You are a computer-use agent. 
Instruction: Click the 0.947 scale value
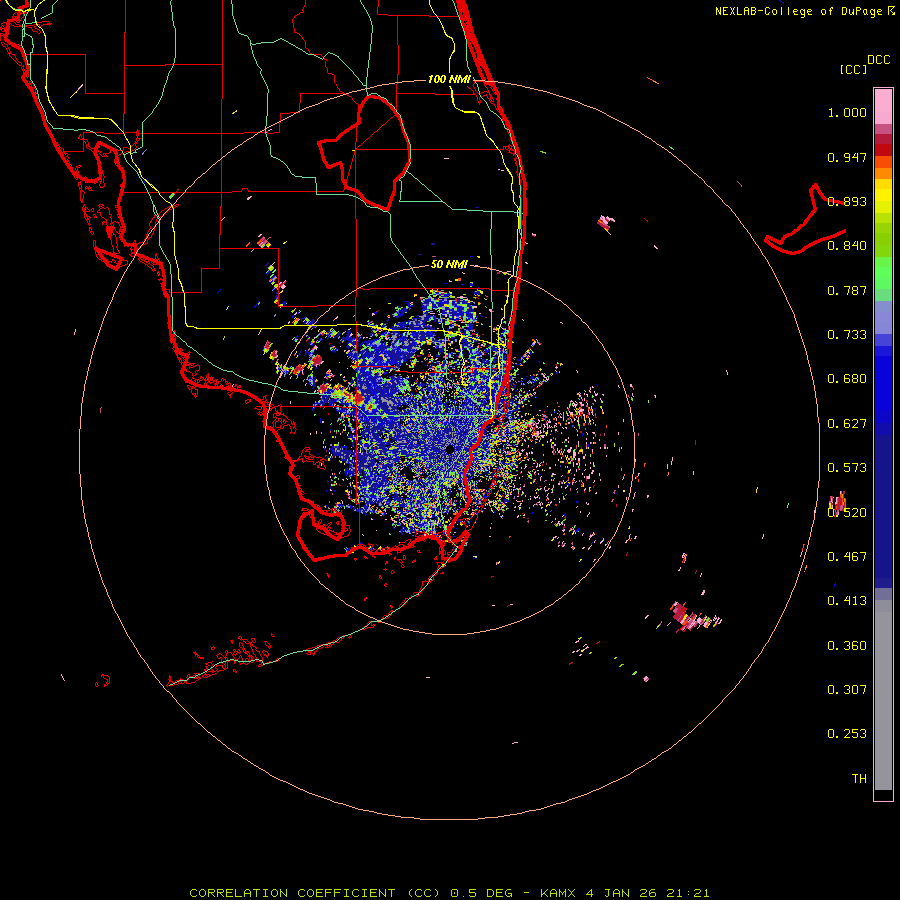847,157
